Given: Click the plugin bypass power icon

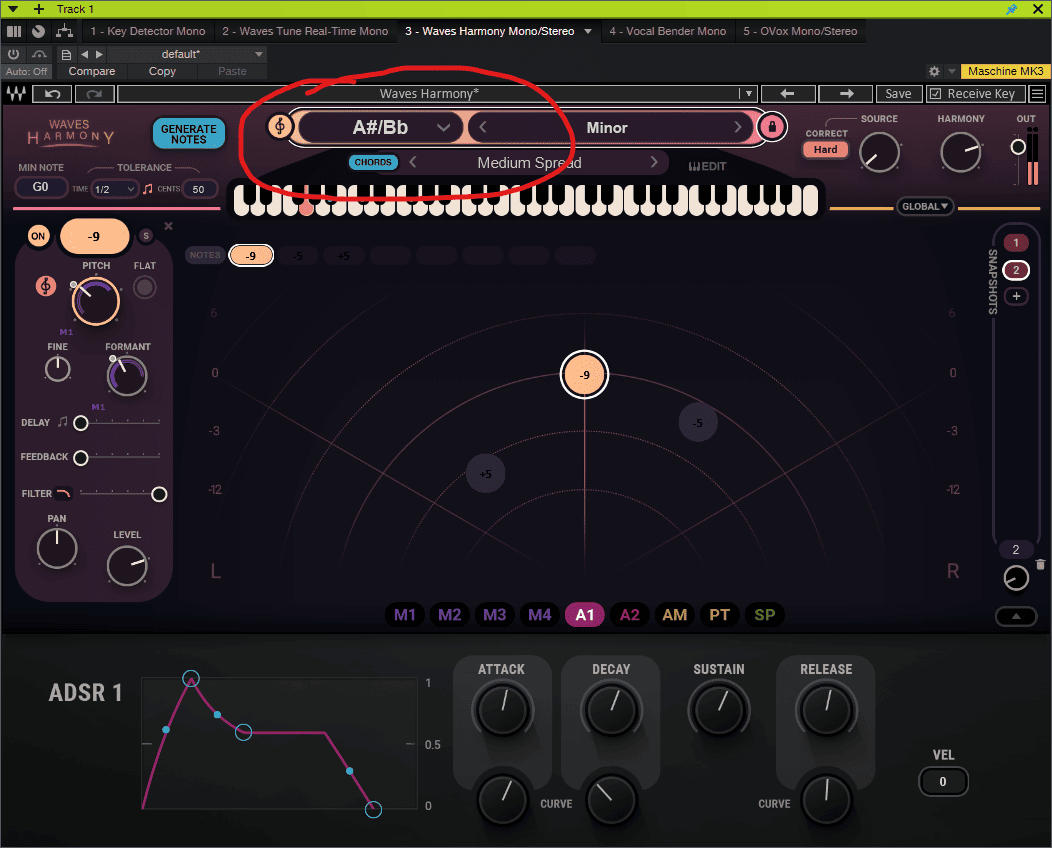Looking at the screenshot, I should 13,54.
